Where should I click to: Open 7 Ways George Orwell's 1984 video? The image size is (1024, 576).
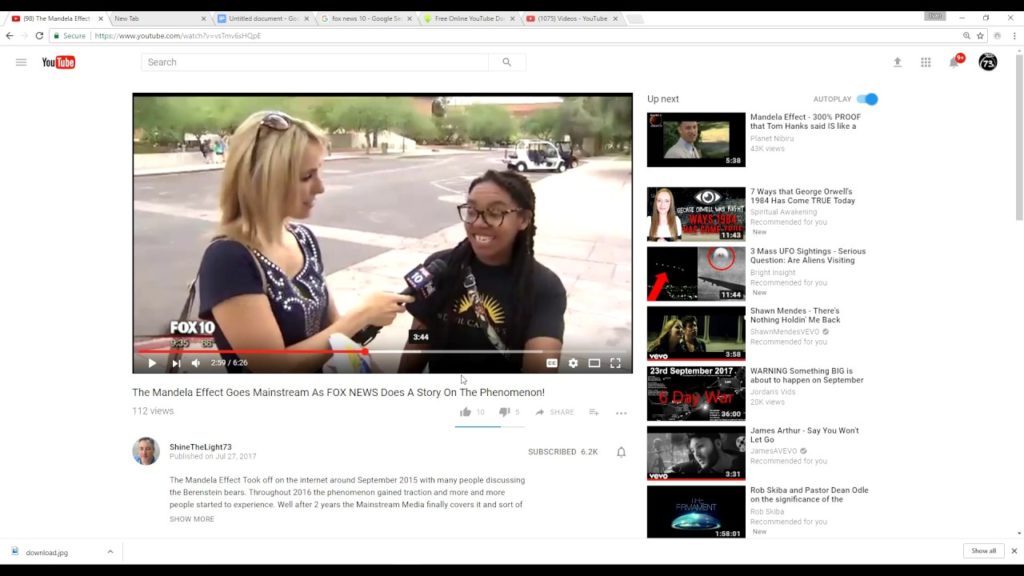(x=802, y=196)
